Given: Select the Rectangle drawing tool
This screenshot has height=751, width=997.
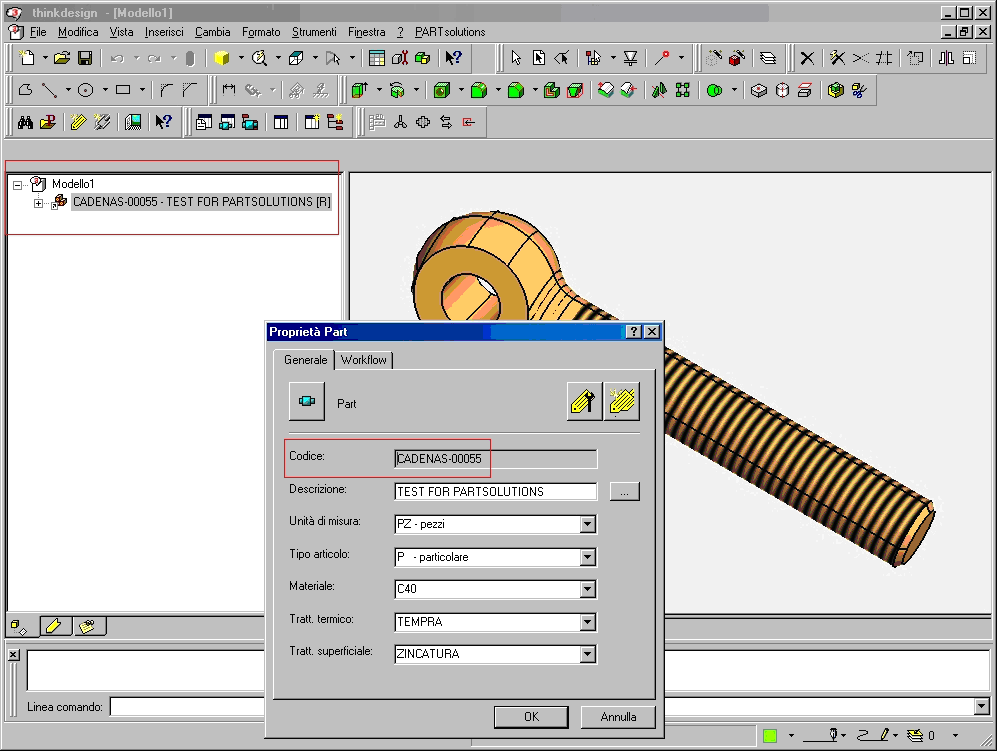Looking at the screenshot, I should point(123,90).
